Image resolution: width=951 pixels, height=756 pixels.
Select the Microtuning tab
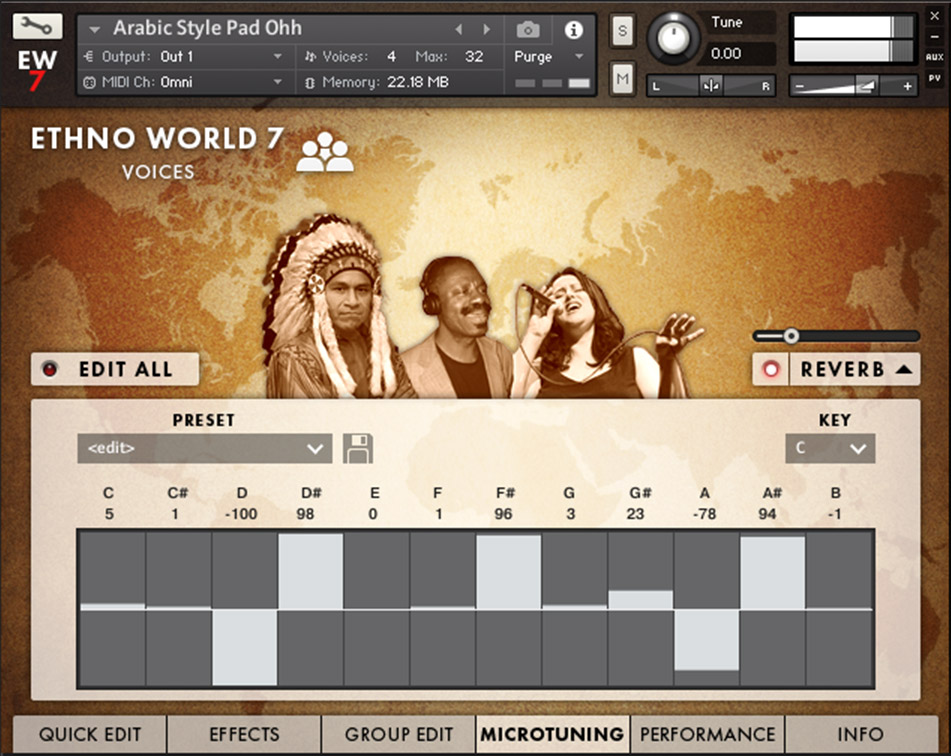pyautogui.click(x=553, y=734)
